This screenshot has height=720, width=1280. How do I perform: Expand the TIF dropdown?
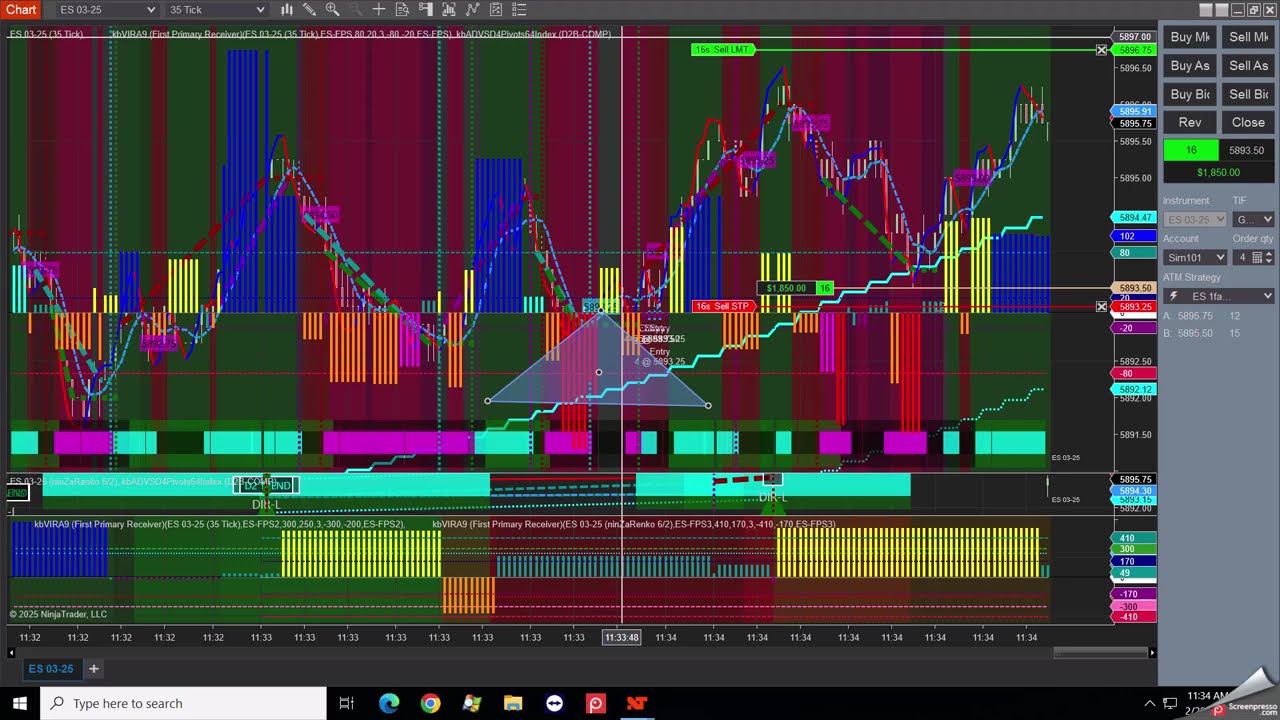click(1254, 219)
